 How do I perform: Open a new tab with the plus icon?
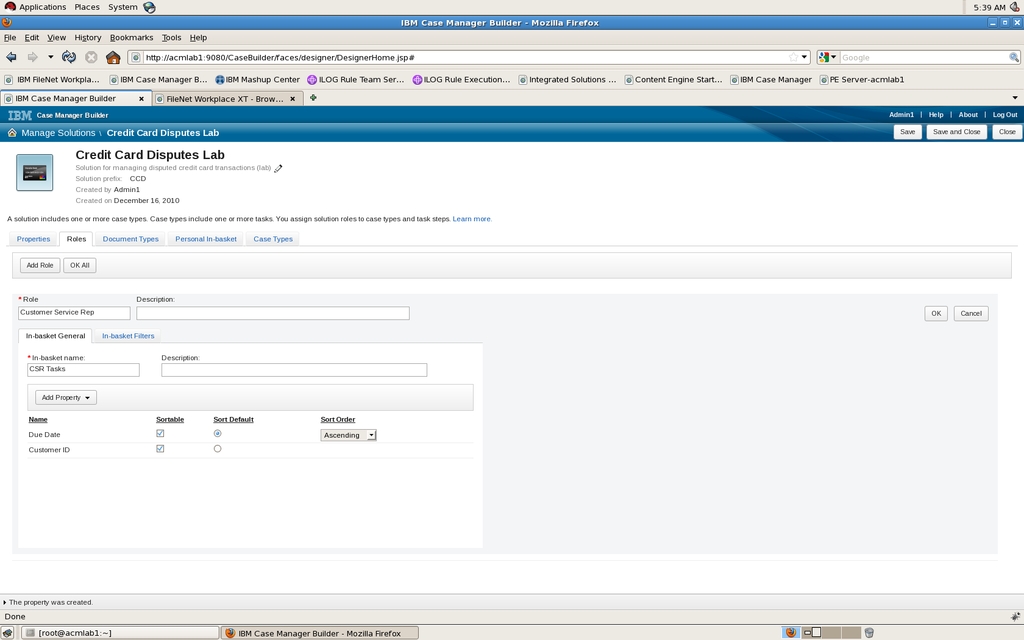(313, 98)
